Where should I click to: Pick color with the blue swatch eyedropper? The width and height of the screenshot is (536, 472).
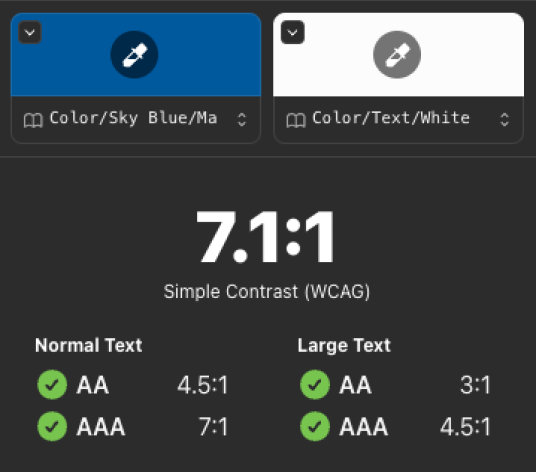[x=134, y=55]
